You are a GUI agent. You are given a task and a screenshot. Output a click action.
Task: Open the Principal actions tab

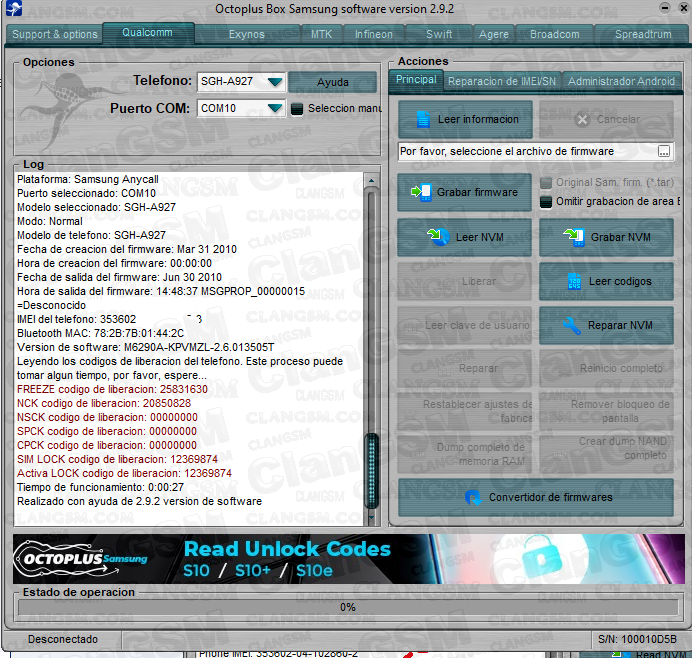tap(416, 80)
